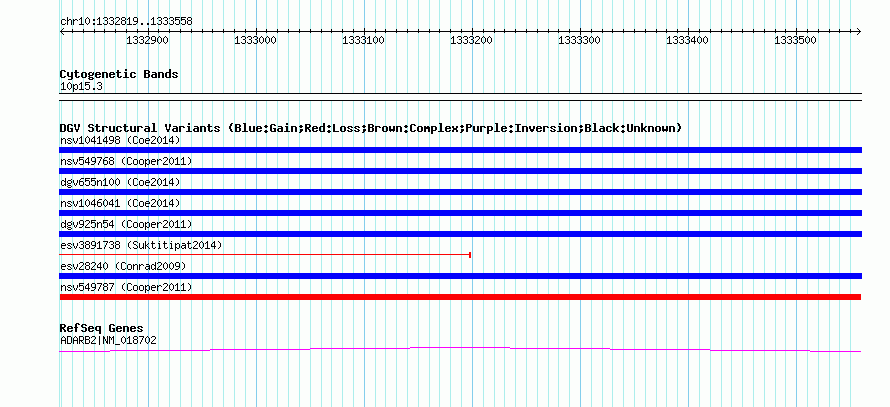
Task: Click the thin red loss line of esv3891738
Action: tap(265, 255)
